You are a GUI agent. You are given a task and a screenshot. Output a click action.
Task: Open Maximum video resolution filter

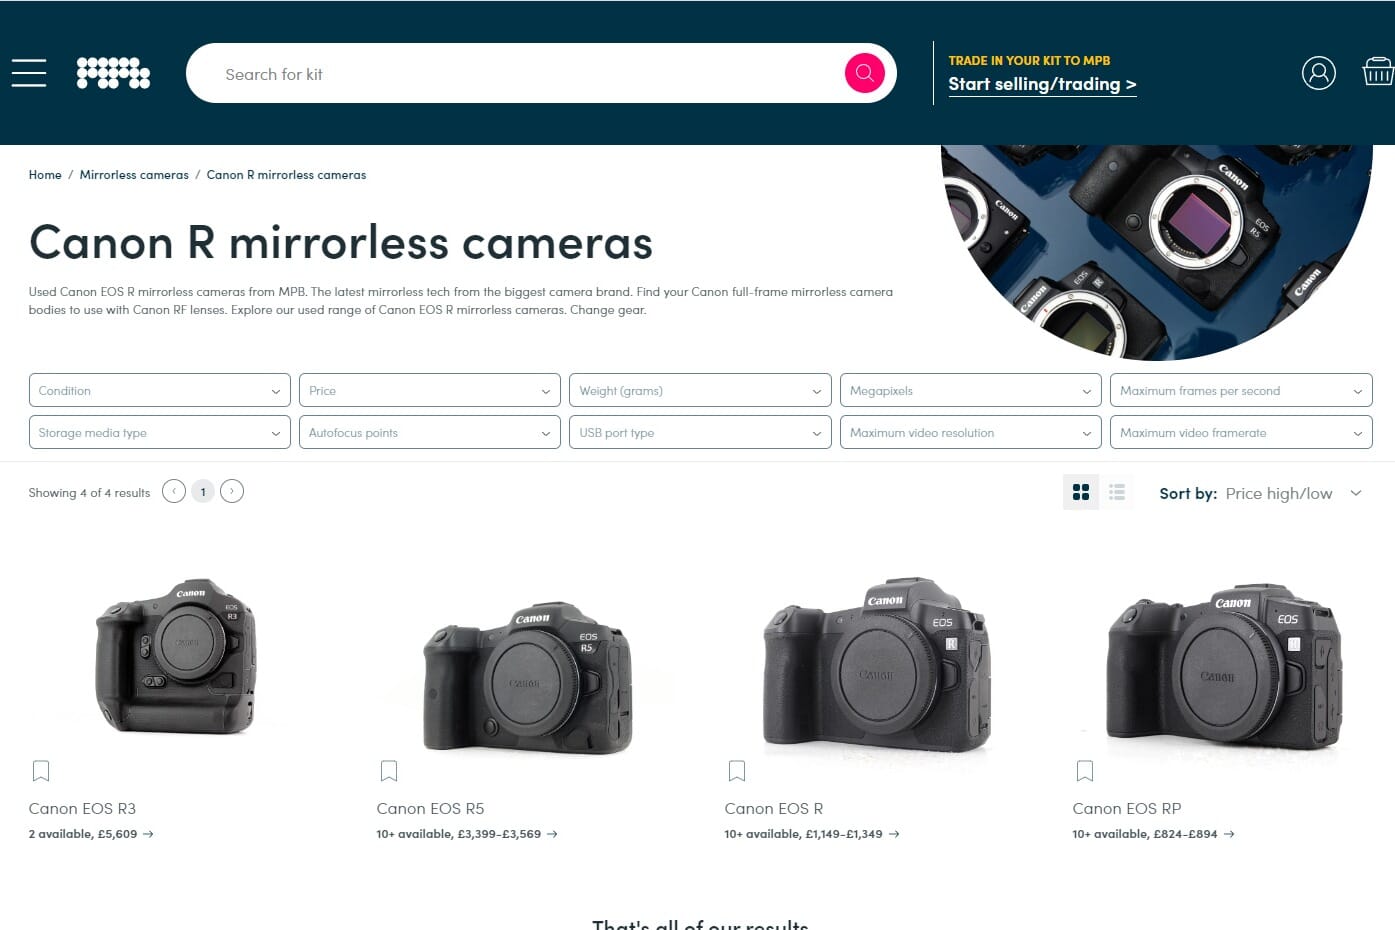click(971, 432)
